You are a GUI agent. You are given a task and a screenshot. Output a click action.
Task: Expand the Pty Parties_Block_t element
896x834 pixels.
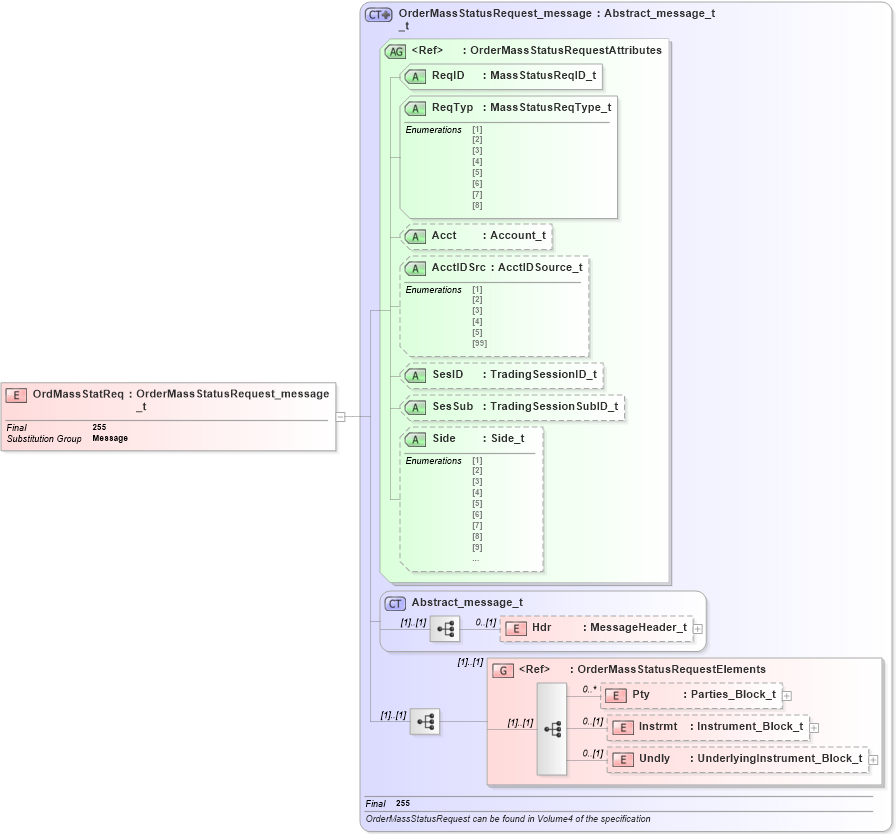click(786, 694)
